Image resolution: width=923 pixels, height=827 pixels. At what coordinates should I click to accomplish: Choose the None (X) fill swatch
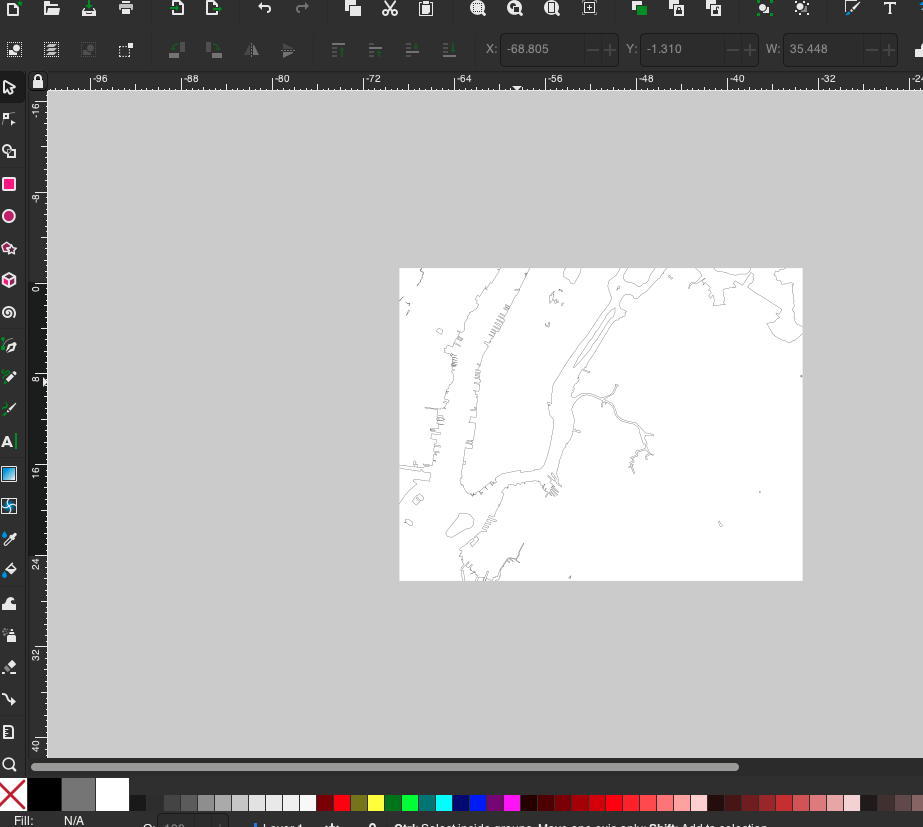click(13, 794)
